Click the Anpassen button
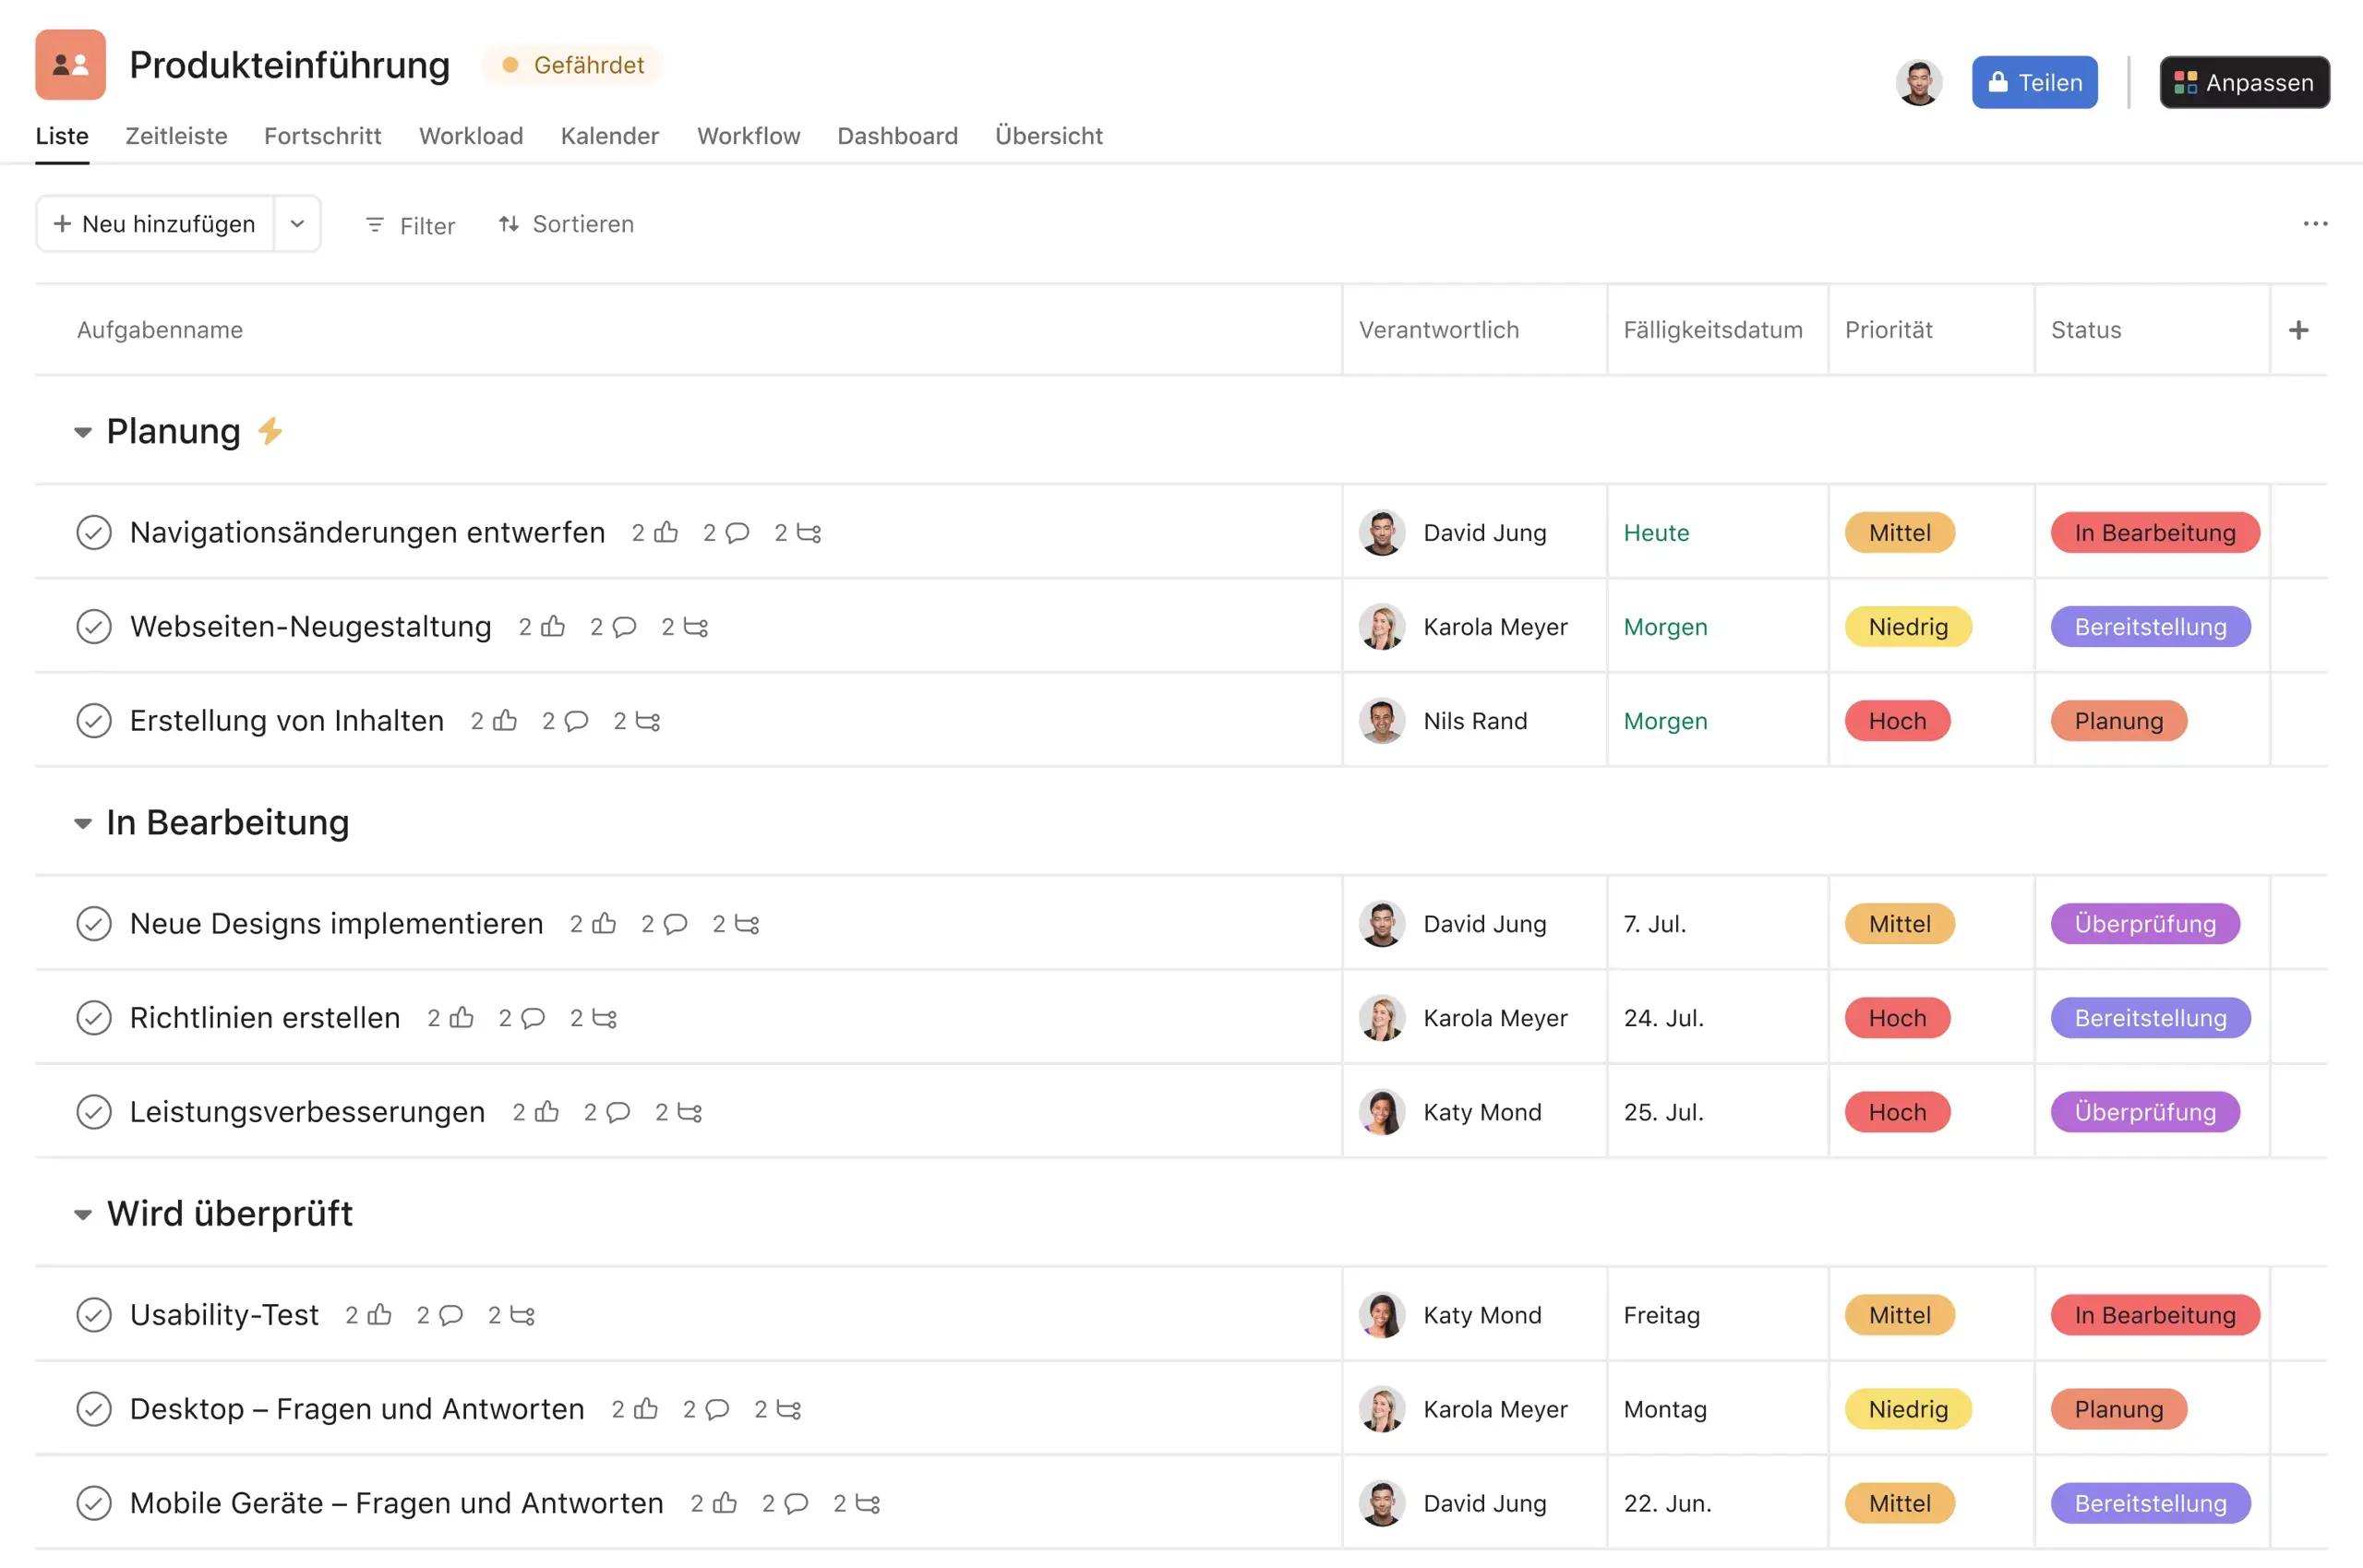This screenshot has width=2363, height=1568. click(x=2244, y=82)
